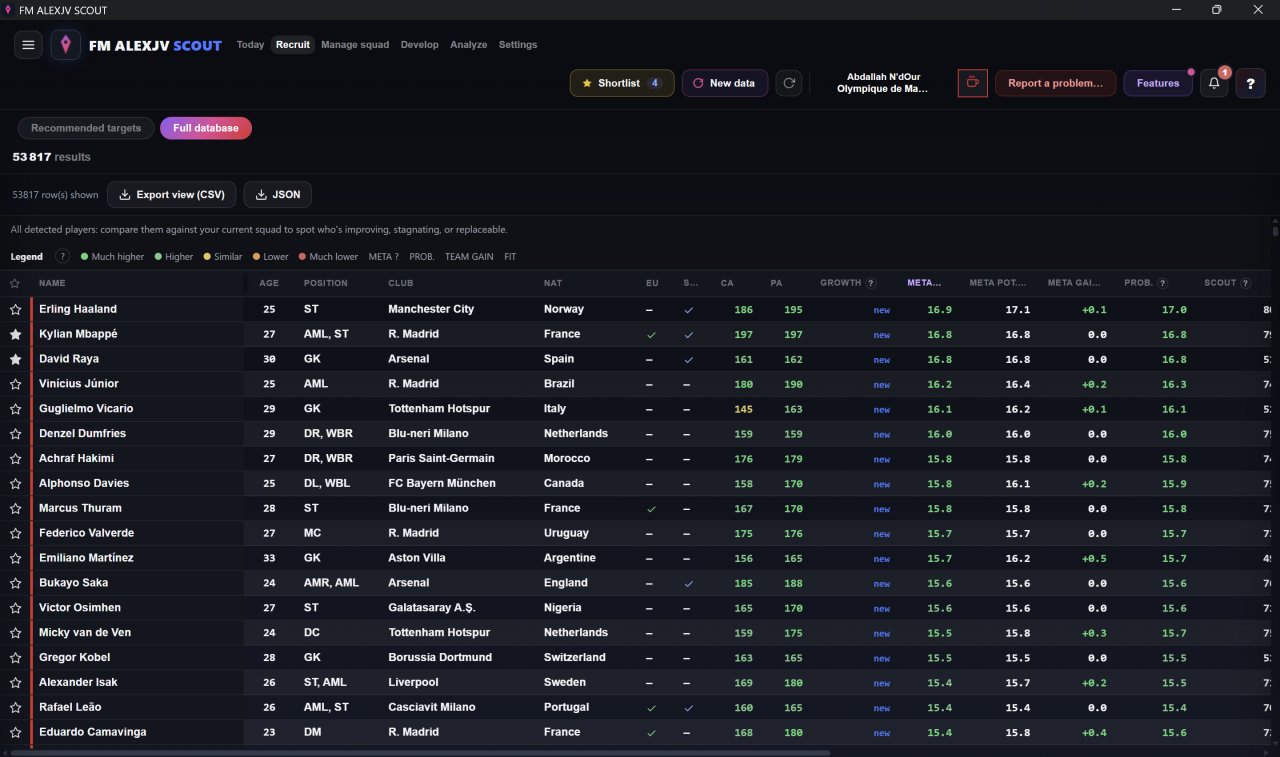The height and width of the screenshot is (757, 1280).
Task: Star Marcus Thuram for the shortlist
Action: click(15, 509)
